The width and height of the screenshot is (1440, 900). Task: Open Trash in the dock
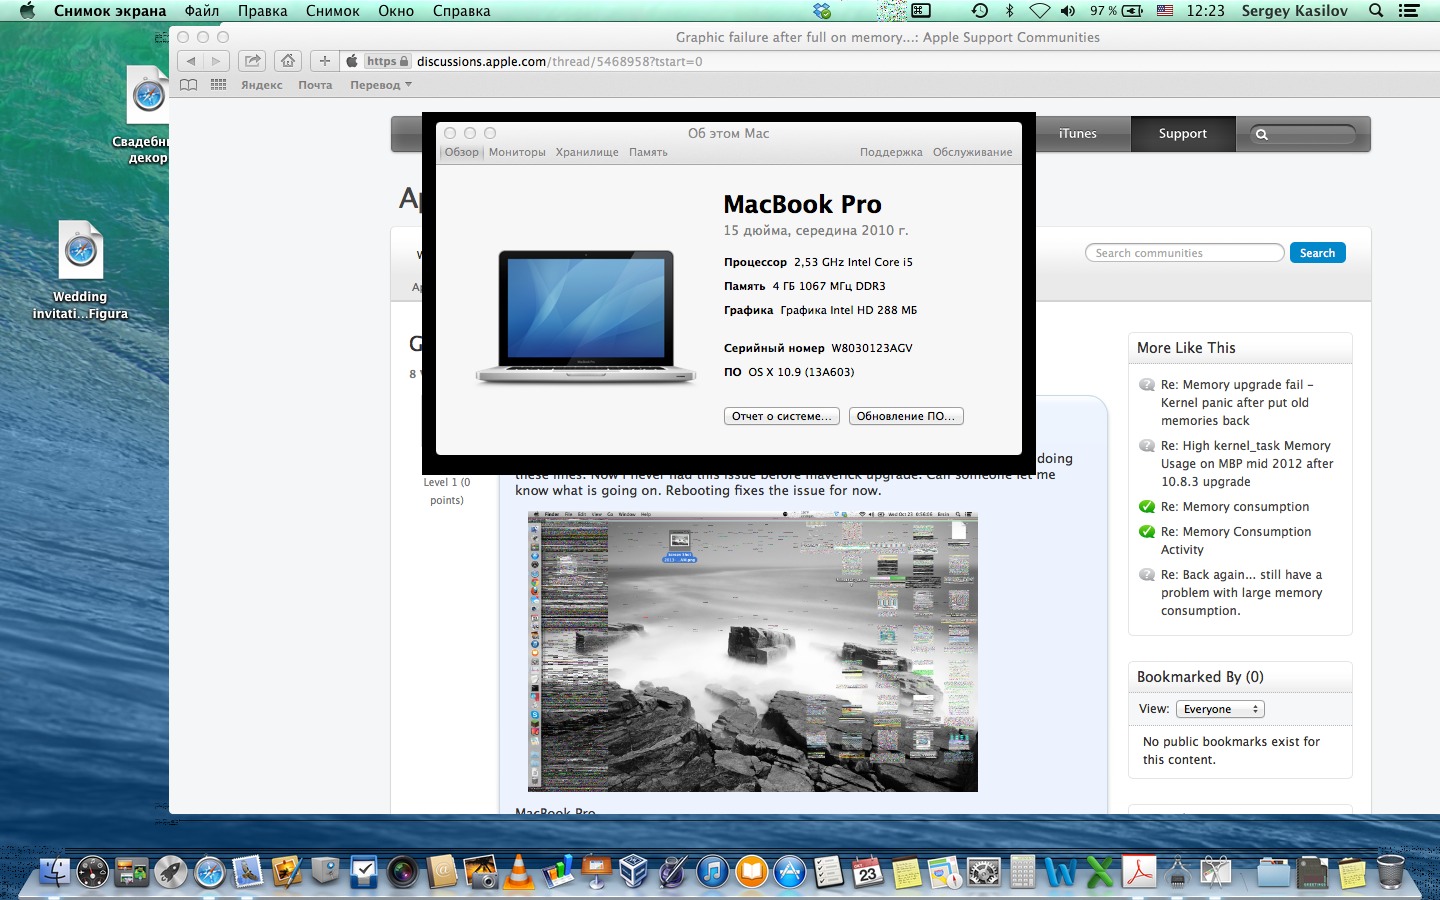1390,872
